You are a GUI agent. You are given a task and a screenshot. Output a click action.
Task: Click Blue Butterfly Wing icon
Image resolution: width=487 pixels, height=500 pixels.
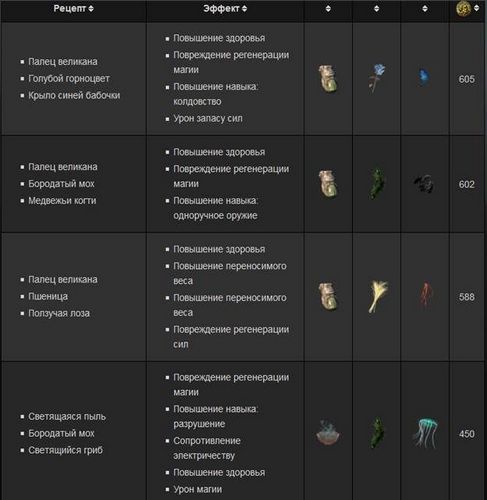[424, 77]
